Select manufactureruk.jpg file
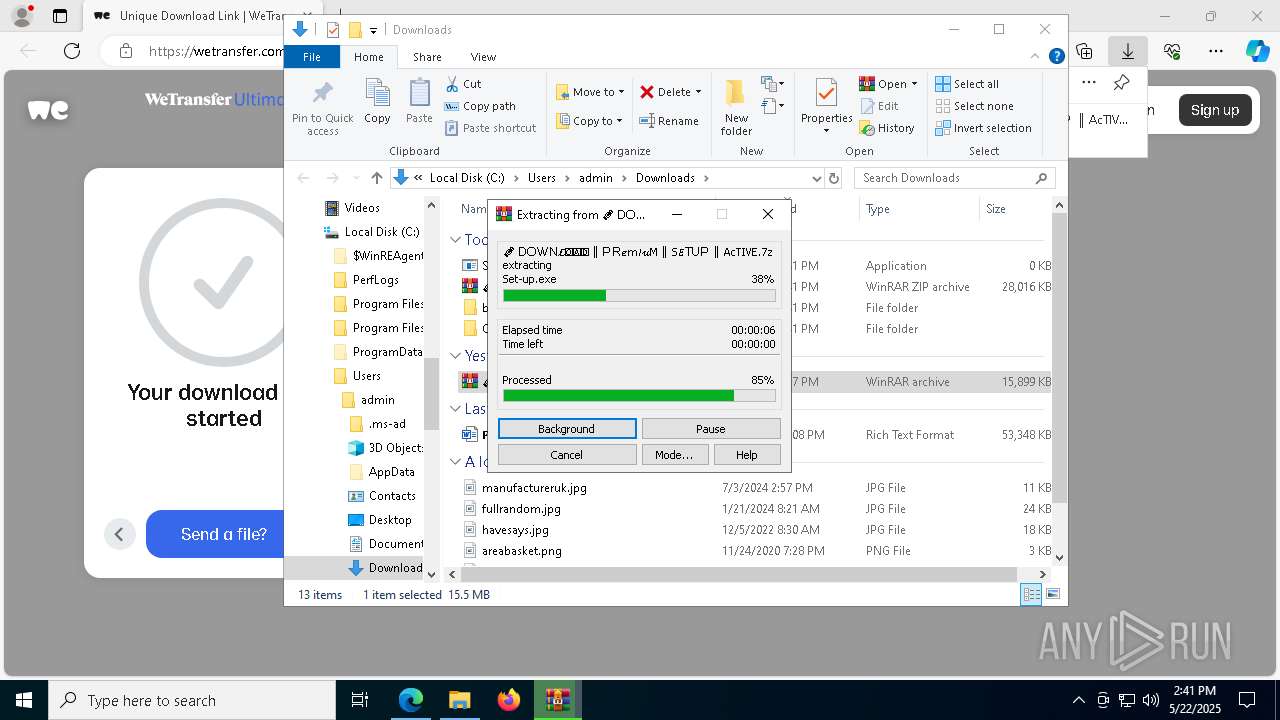This screenshot has height=720, width=1280. (534, 488)
